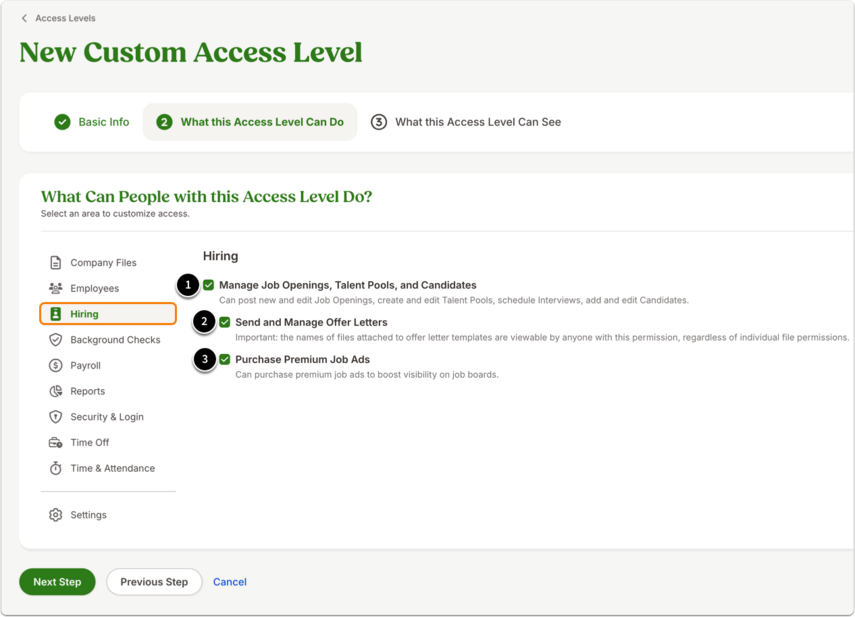Uncheck Manage Job Openings, Talent Pools, and Candidates
The width and height of the screenshot is (855, 617).
208,285
